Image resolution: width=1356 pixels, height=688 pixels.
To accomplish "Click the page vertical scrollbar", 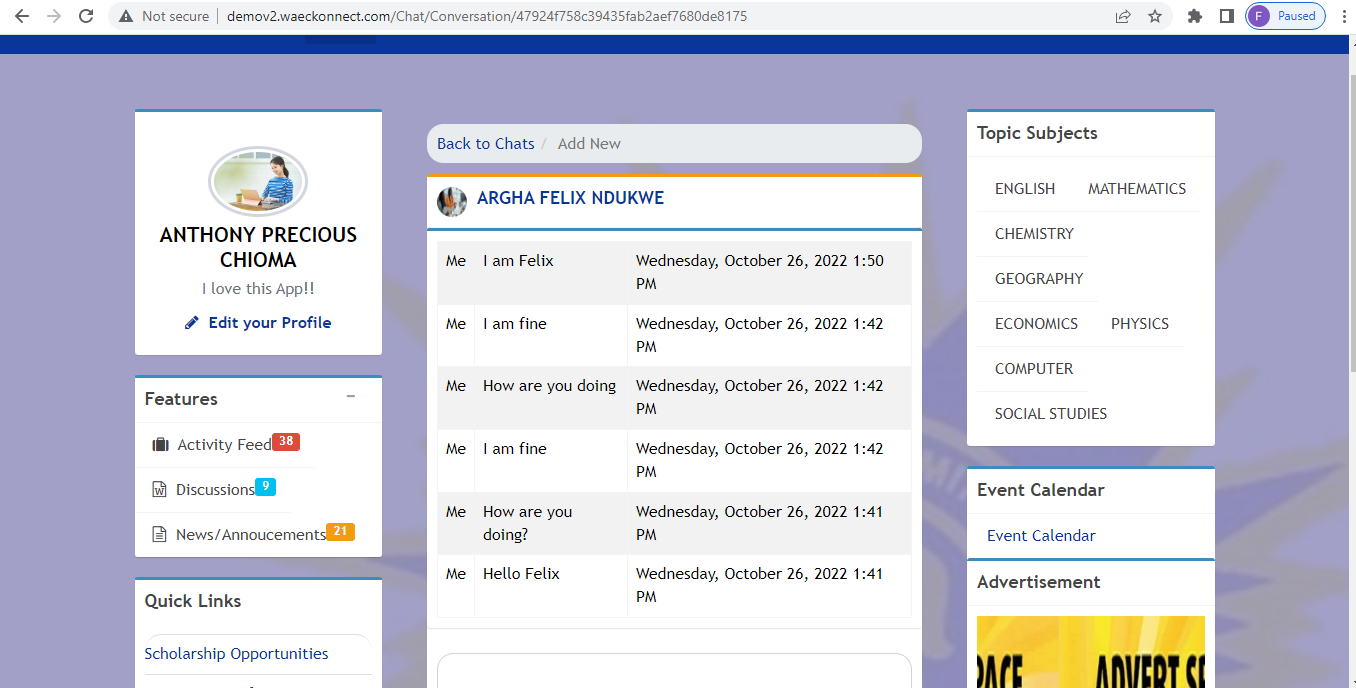I will (x=1350, y=300).
